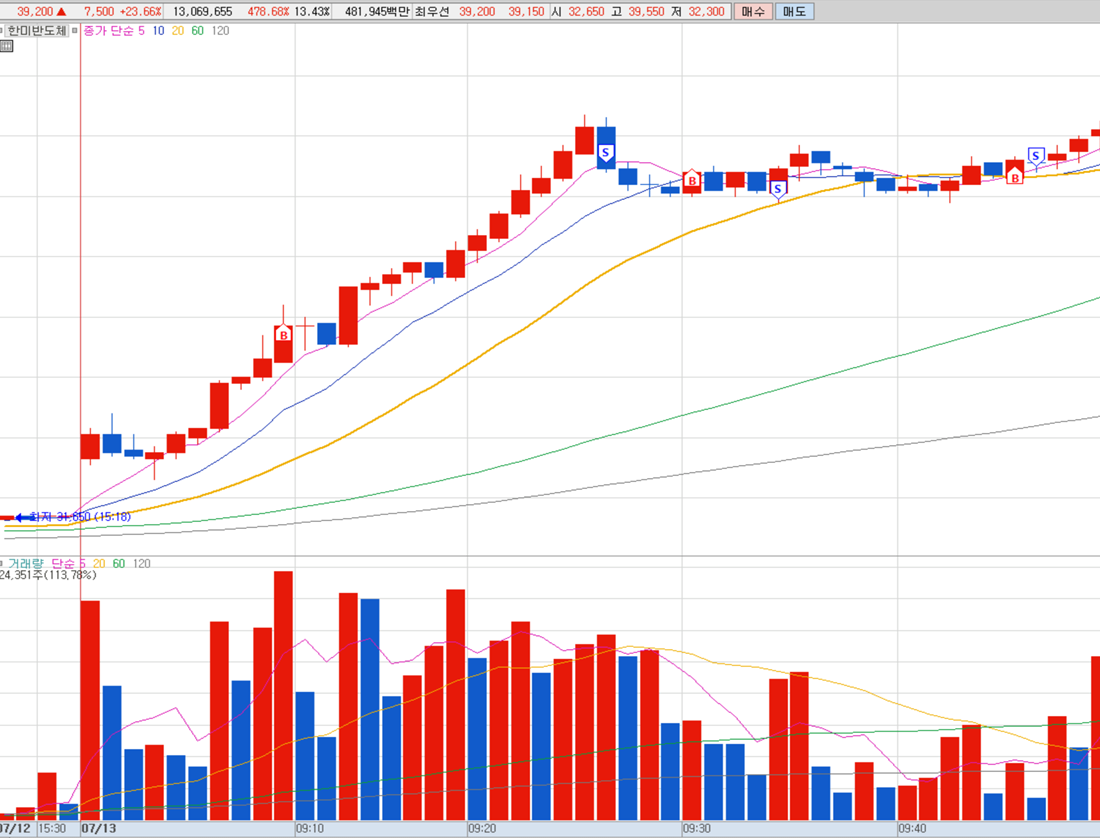This screenshot has height=838, width=1100.
Task: Click the small square right of 한미반도체
Action: coord(74,31)
